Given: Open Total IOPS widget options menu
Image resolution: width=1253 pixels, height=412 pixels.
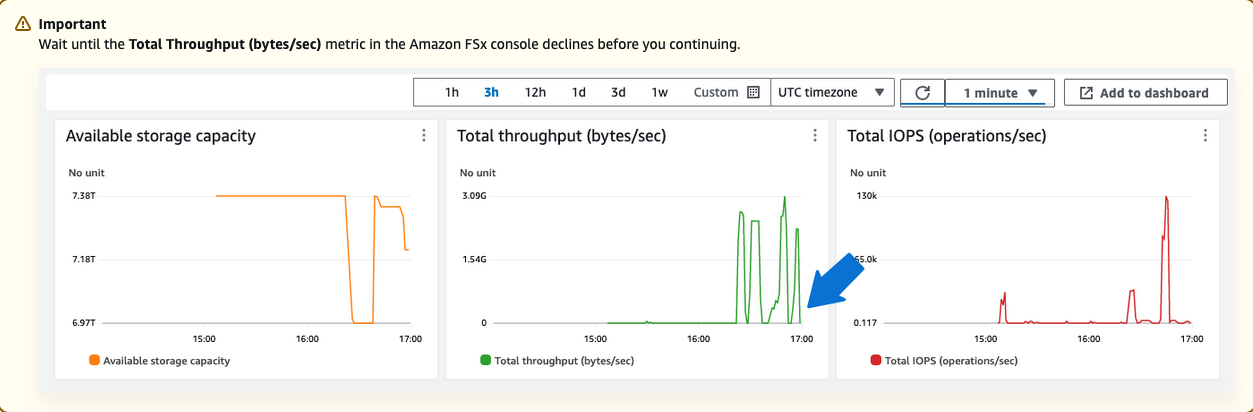Looking at the screenshot, I should (1206, 136).
